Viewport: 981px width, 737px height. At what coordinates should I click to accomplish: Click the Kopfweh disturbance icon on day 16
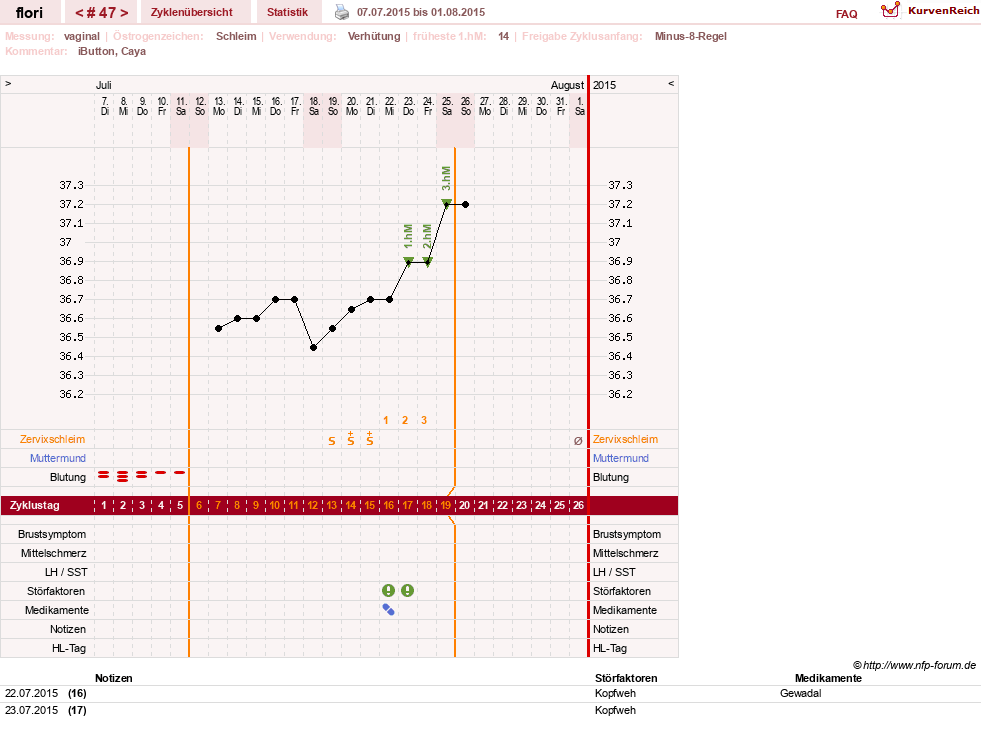pos(389,591)
